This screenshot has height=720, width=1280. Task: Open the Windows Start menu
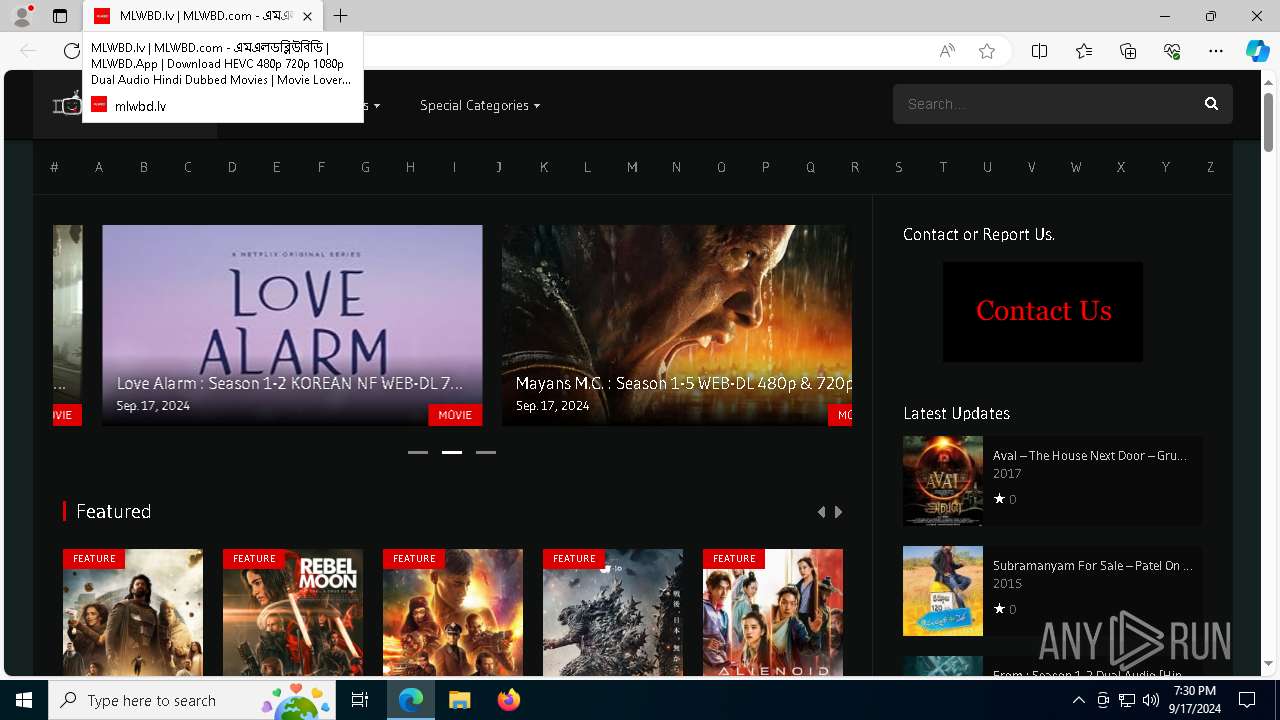click(x=24, y=700)
